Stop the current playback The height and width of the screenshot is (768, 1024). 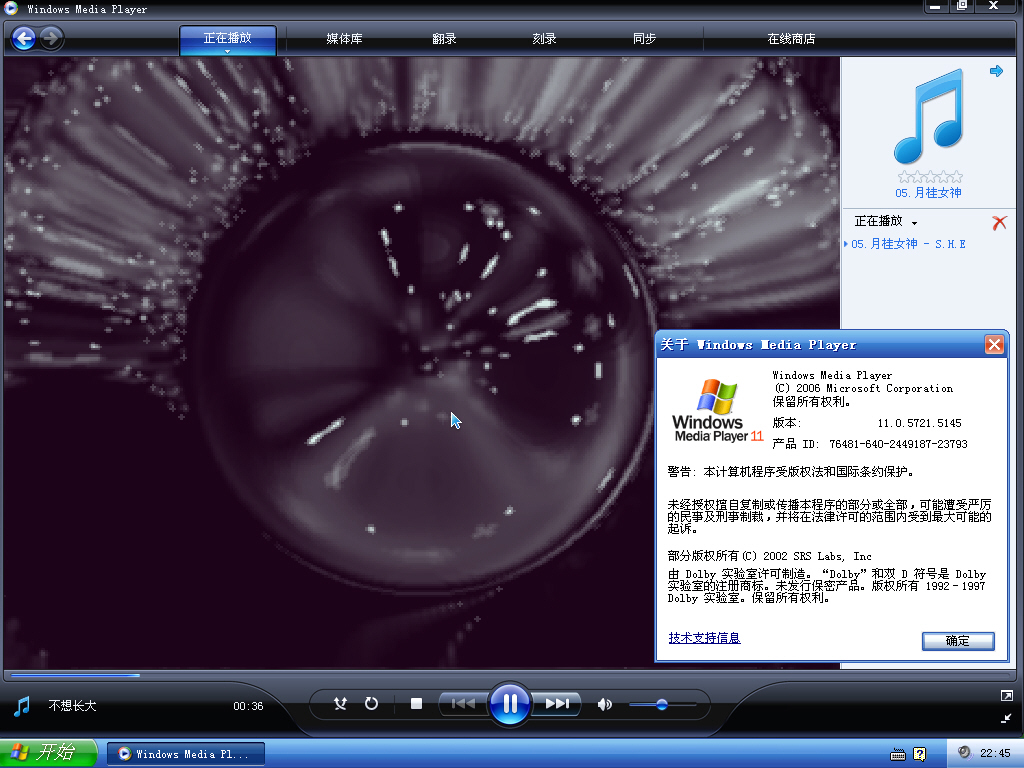click(416, 703)
